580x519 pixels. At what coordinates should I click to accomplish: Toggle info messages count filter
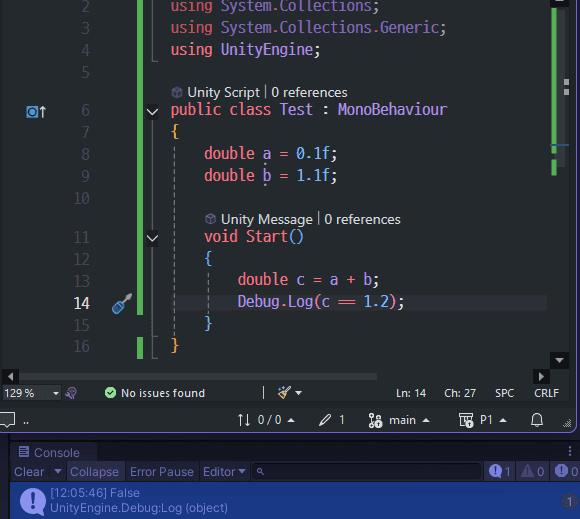point(499,471)
